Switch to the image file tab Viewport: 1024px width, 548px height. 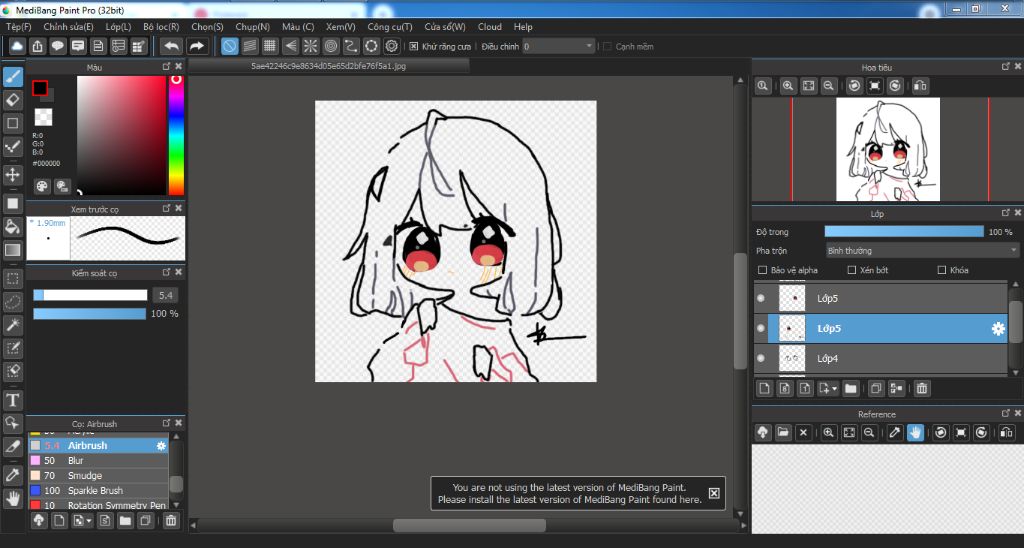tap(328, 66)
